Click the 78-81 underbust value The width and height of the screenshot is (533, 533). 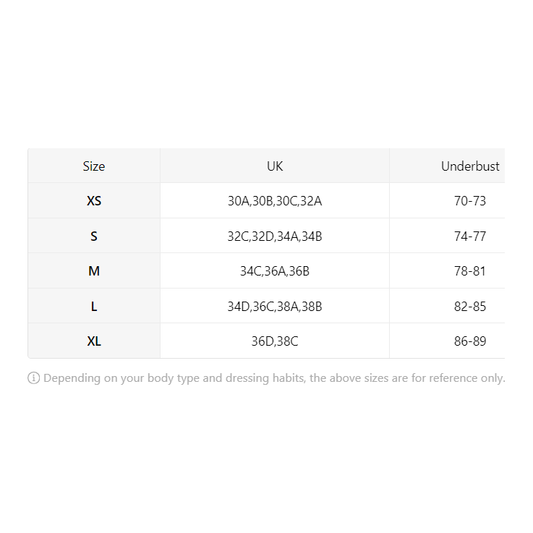click(x=470, y=271)
